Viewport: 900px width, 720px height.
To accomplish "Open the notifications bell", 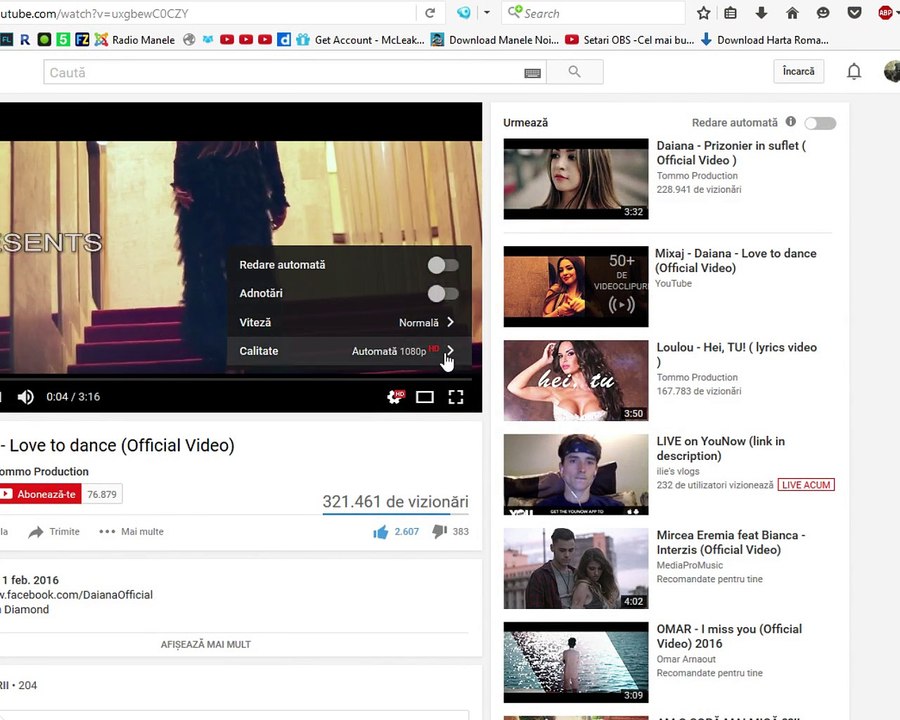I will click(854, 72).
